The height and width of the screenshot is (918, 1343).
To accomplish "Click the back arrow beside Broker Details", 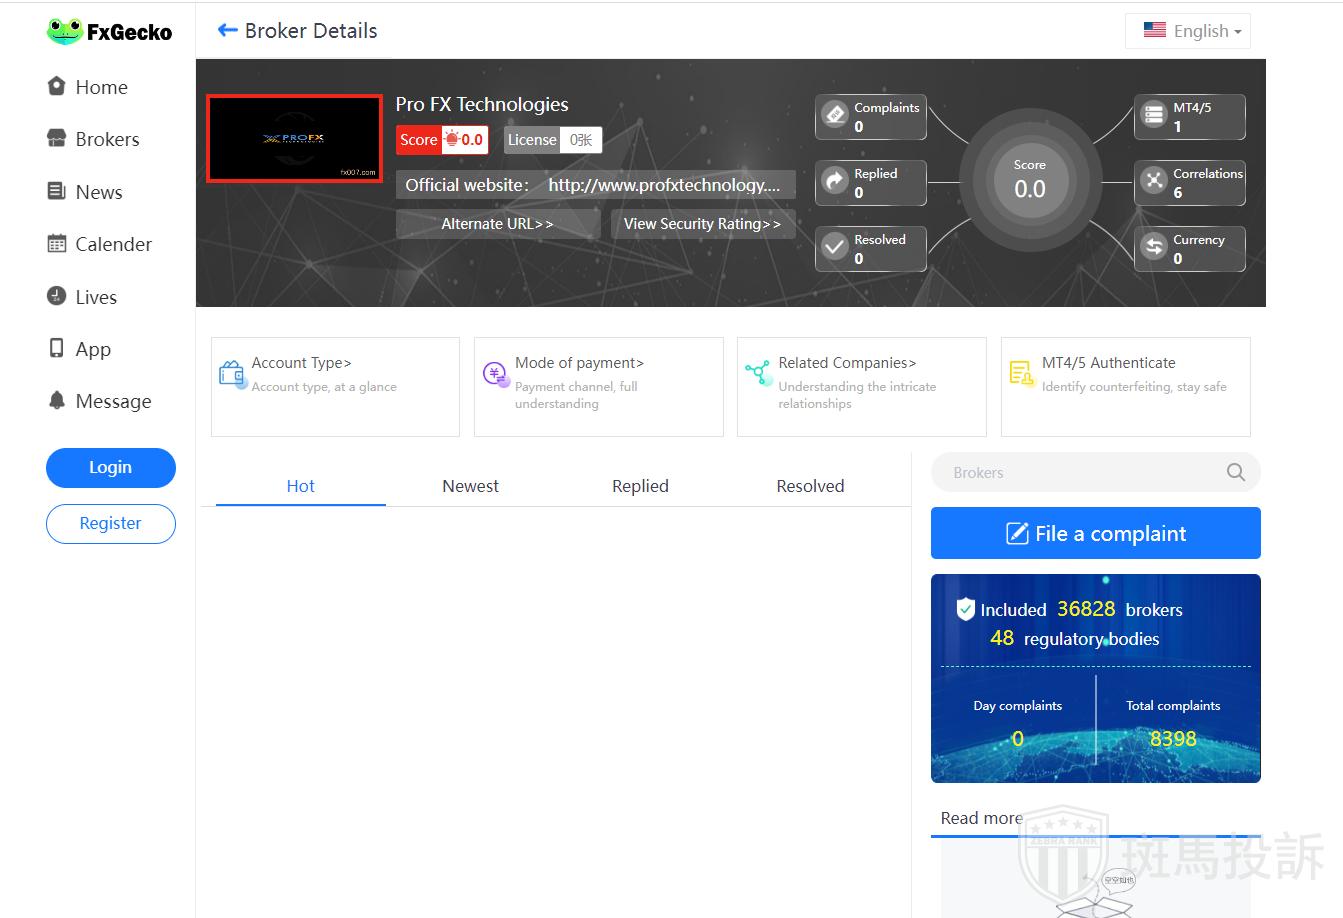I will tap(227, 31).
